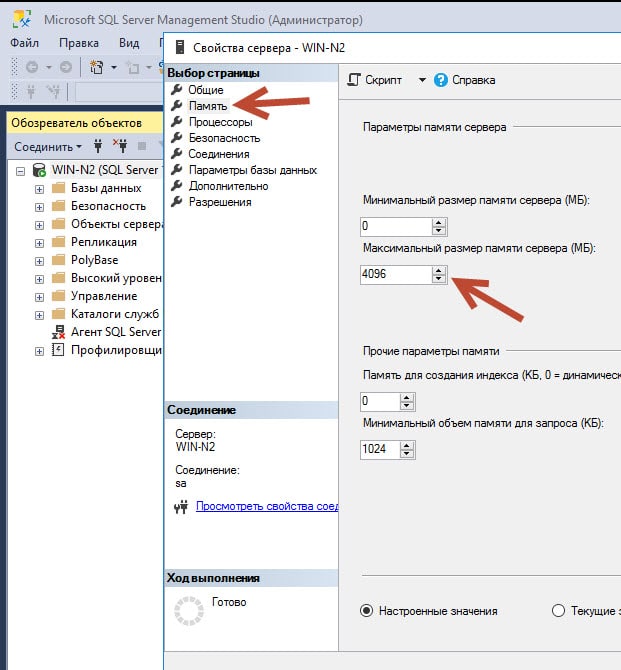Image resolution: width=621 pixels, height=670 pixels.
Task: Expand the Каталоги служб folder
Action: point(39,315)
